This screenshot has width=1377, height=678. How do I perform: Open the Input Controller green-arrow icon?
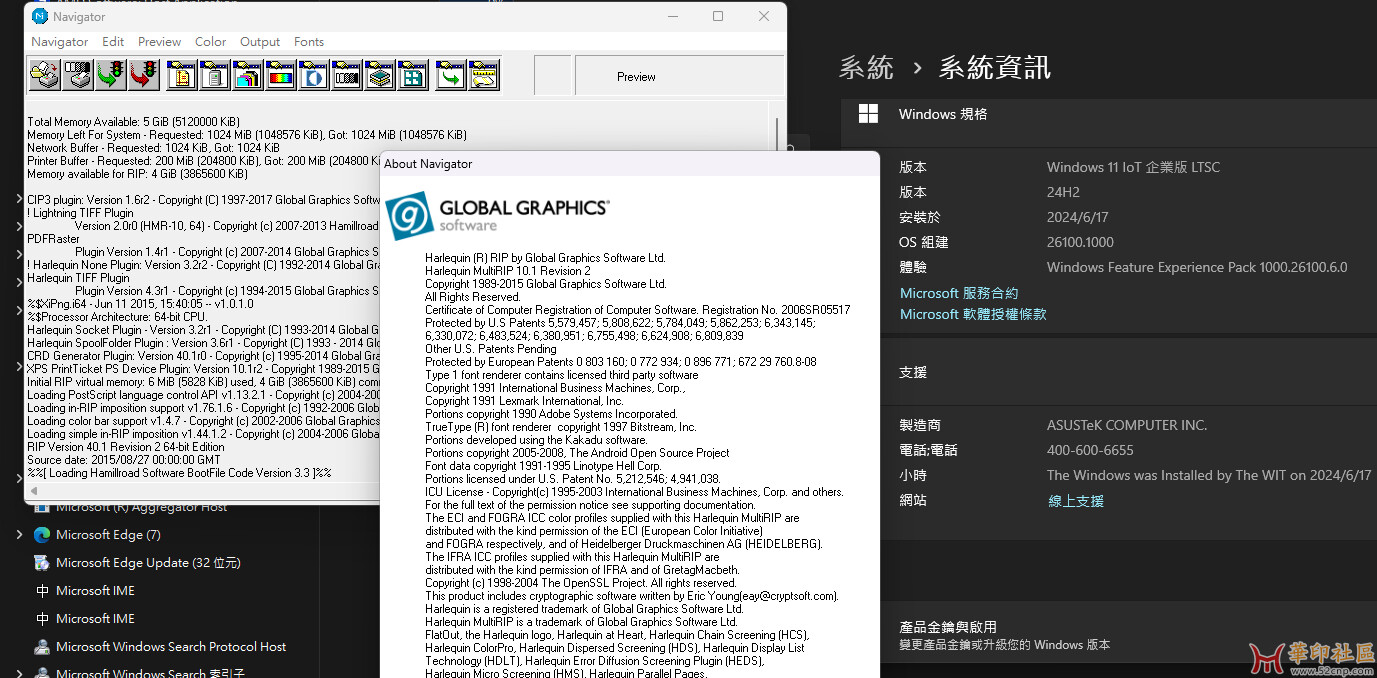click(451, 75)
